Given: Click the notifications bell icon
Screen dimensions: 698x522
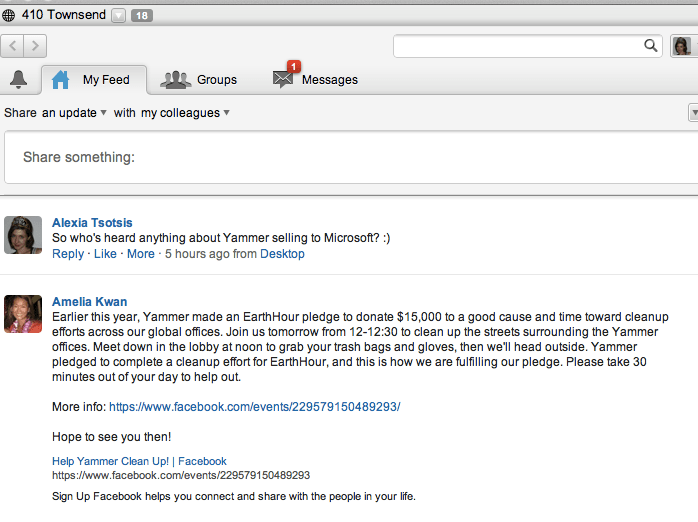Looking at the screenshot, I should [18, 80].
